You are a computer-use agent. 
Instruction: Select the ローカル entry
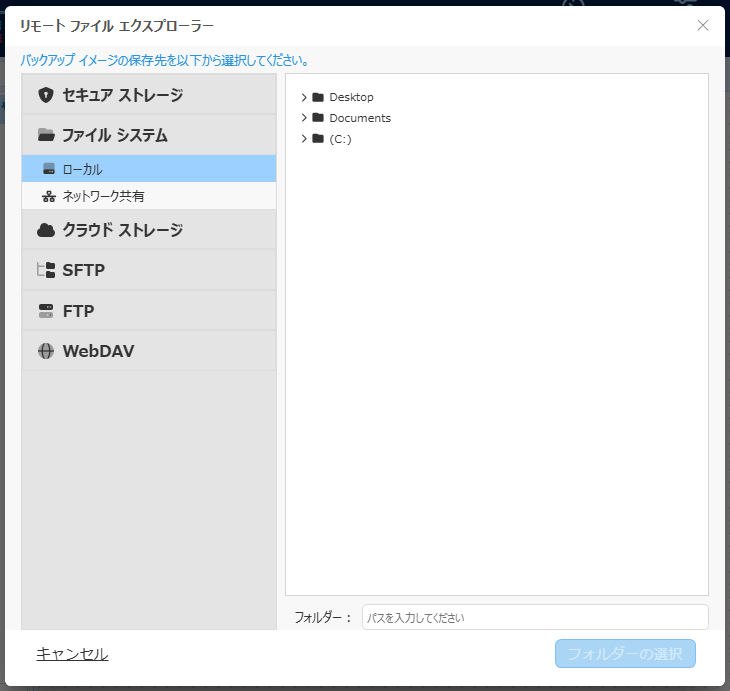(x=149, y=169)
